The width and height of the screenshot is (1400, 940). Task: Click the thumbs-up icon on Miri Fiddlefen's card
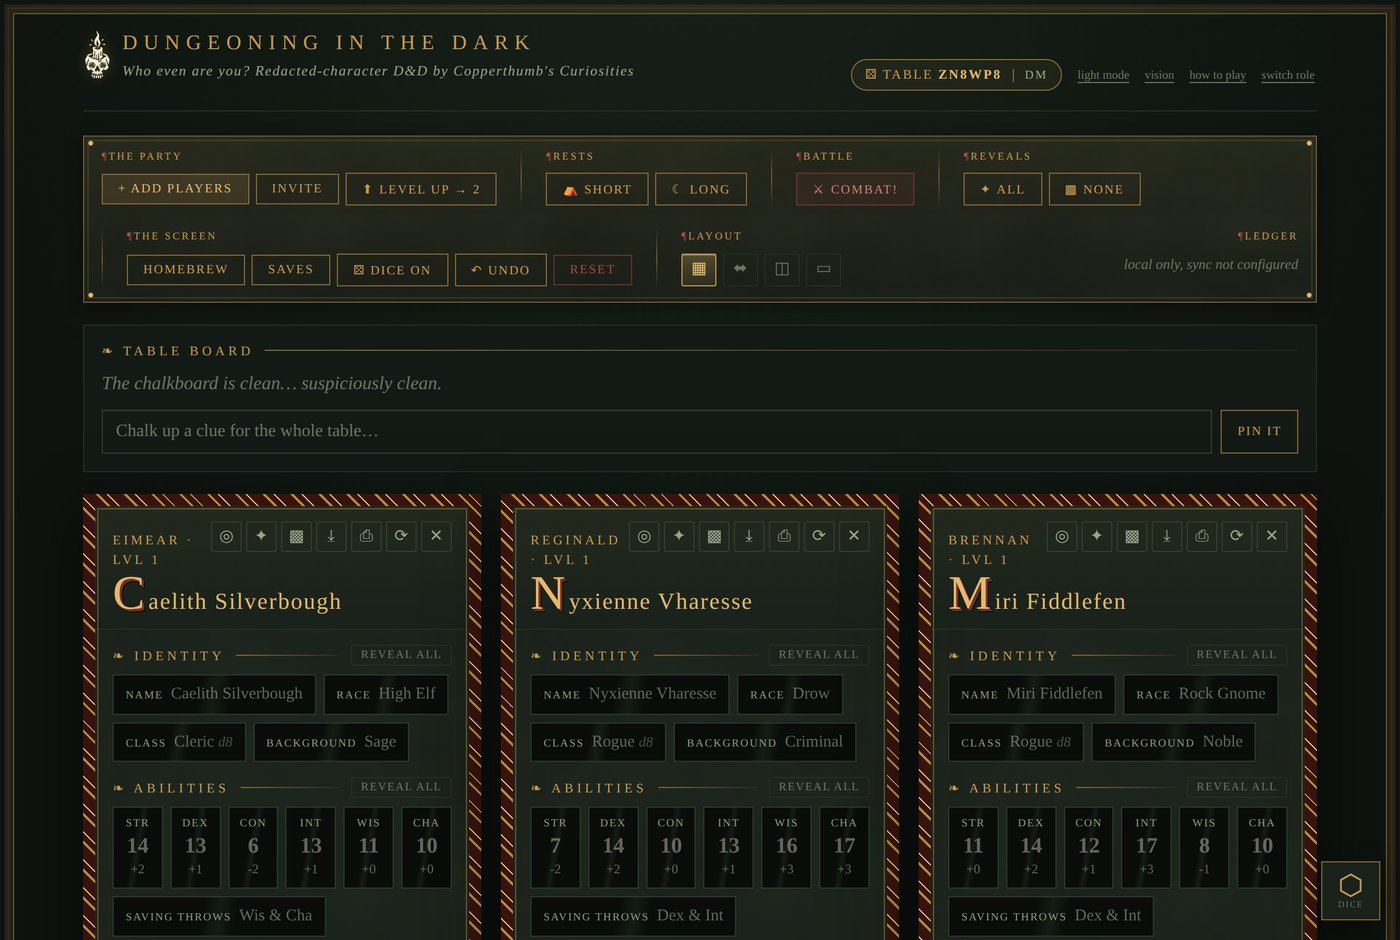1202,536
